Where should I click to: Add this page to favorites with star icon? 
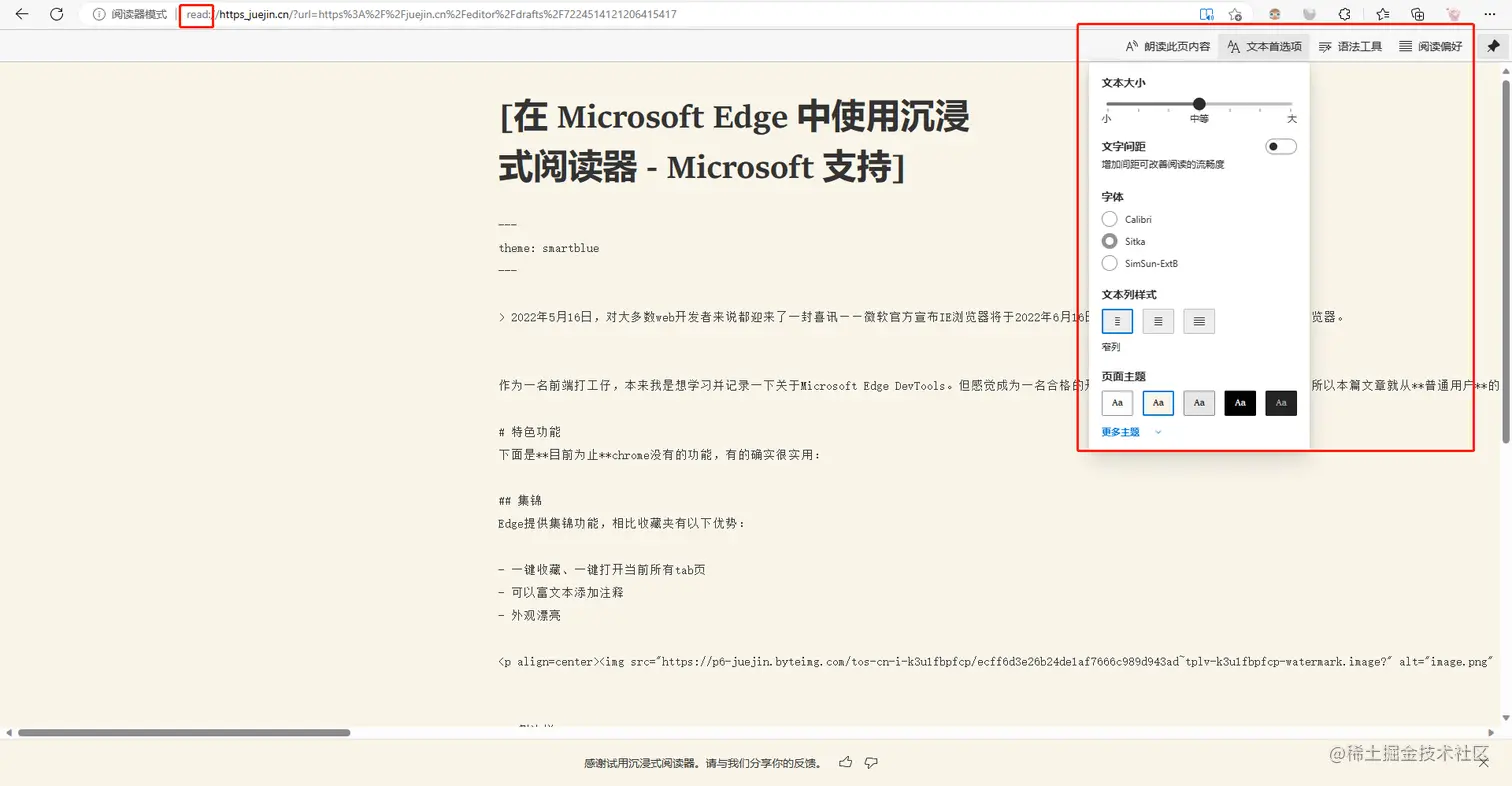pyautogui.click(x=1235, y=15)
